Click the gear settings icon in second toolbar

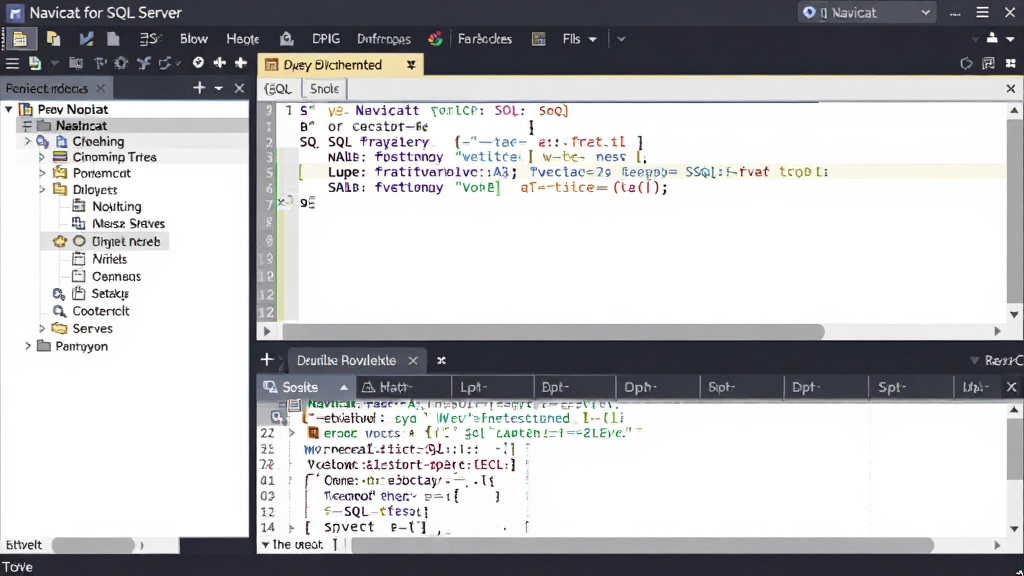(x=121, y=63)
